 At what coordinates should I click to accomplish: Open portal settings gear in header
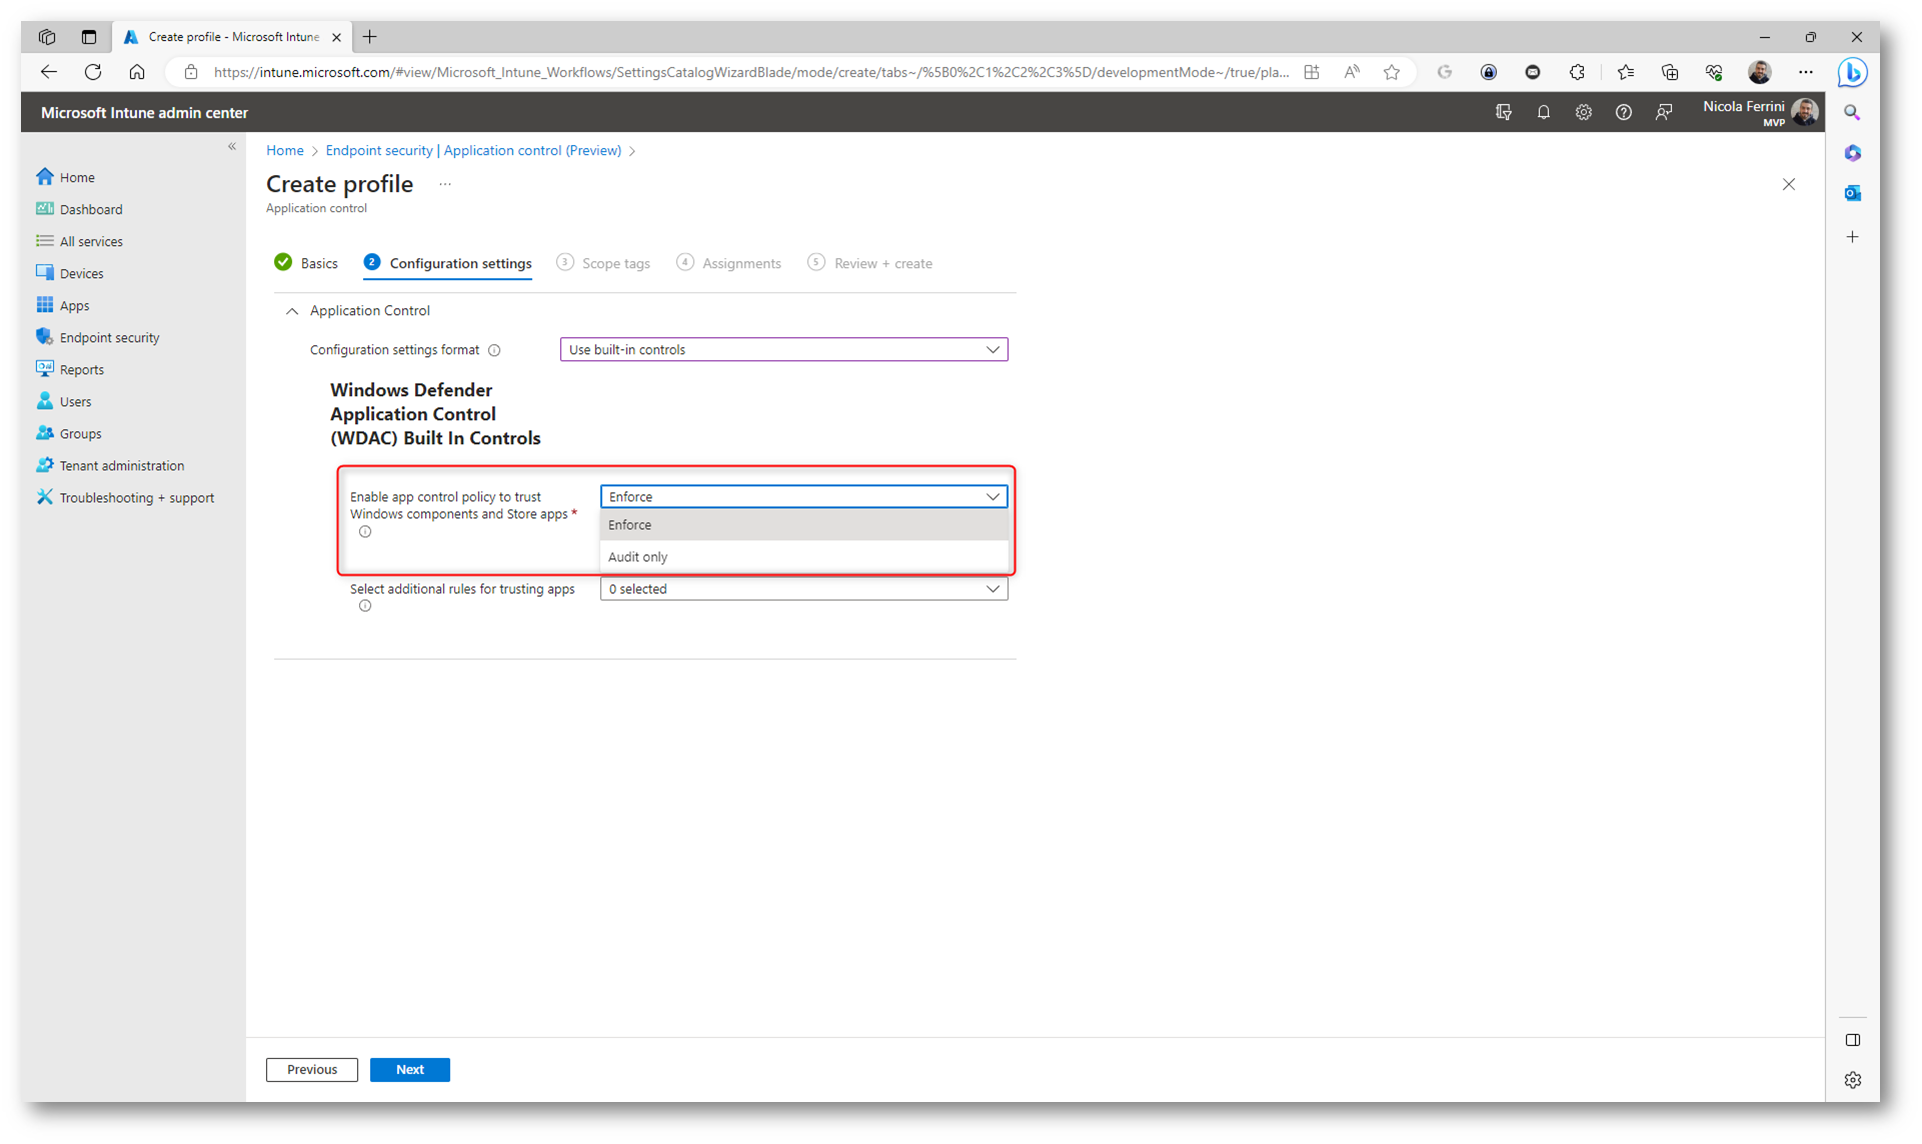[x=1583, y=112]
